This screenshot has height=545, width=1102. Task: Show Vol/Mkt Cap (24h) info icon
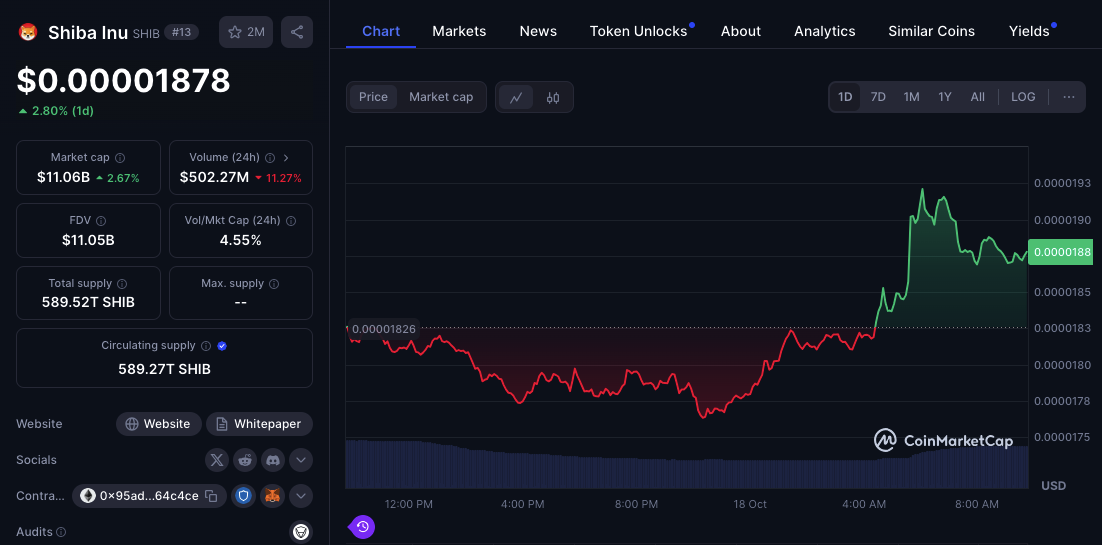(291, 221)
